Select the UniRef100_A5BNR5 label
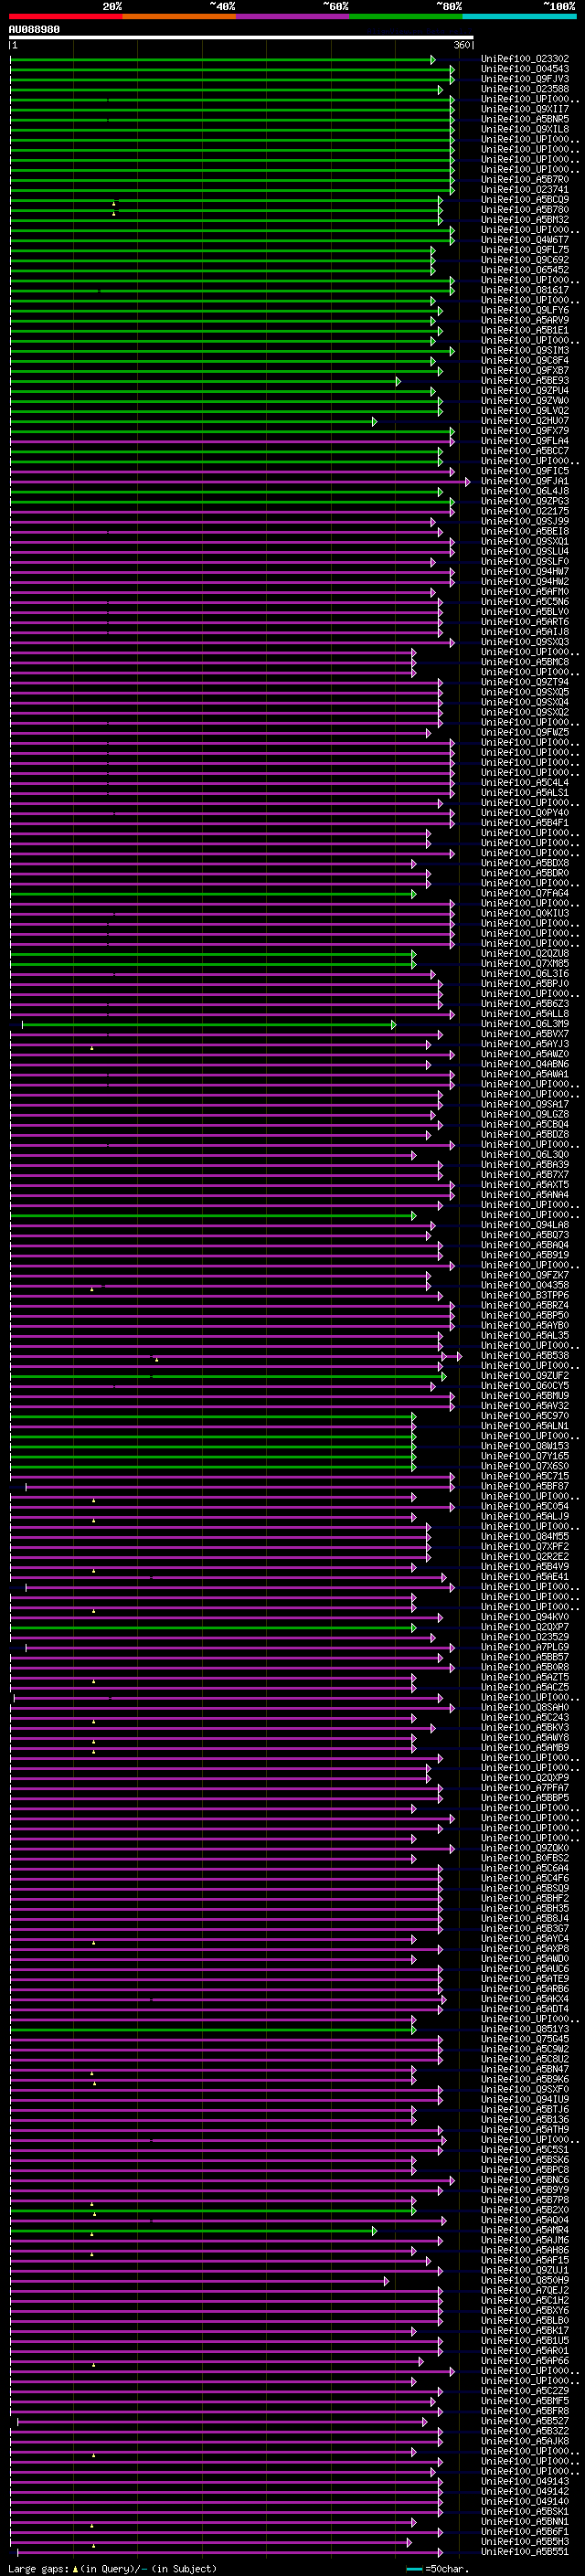Screen dimensions: 585x2576 click(525, 120)
